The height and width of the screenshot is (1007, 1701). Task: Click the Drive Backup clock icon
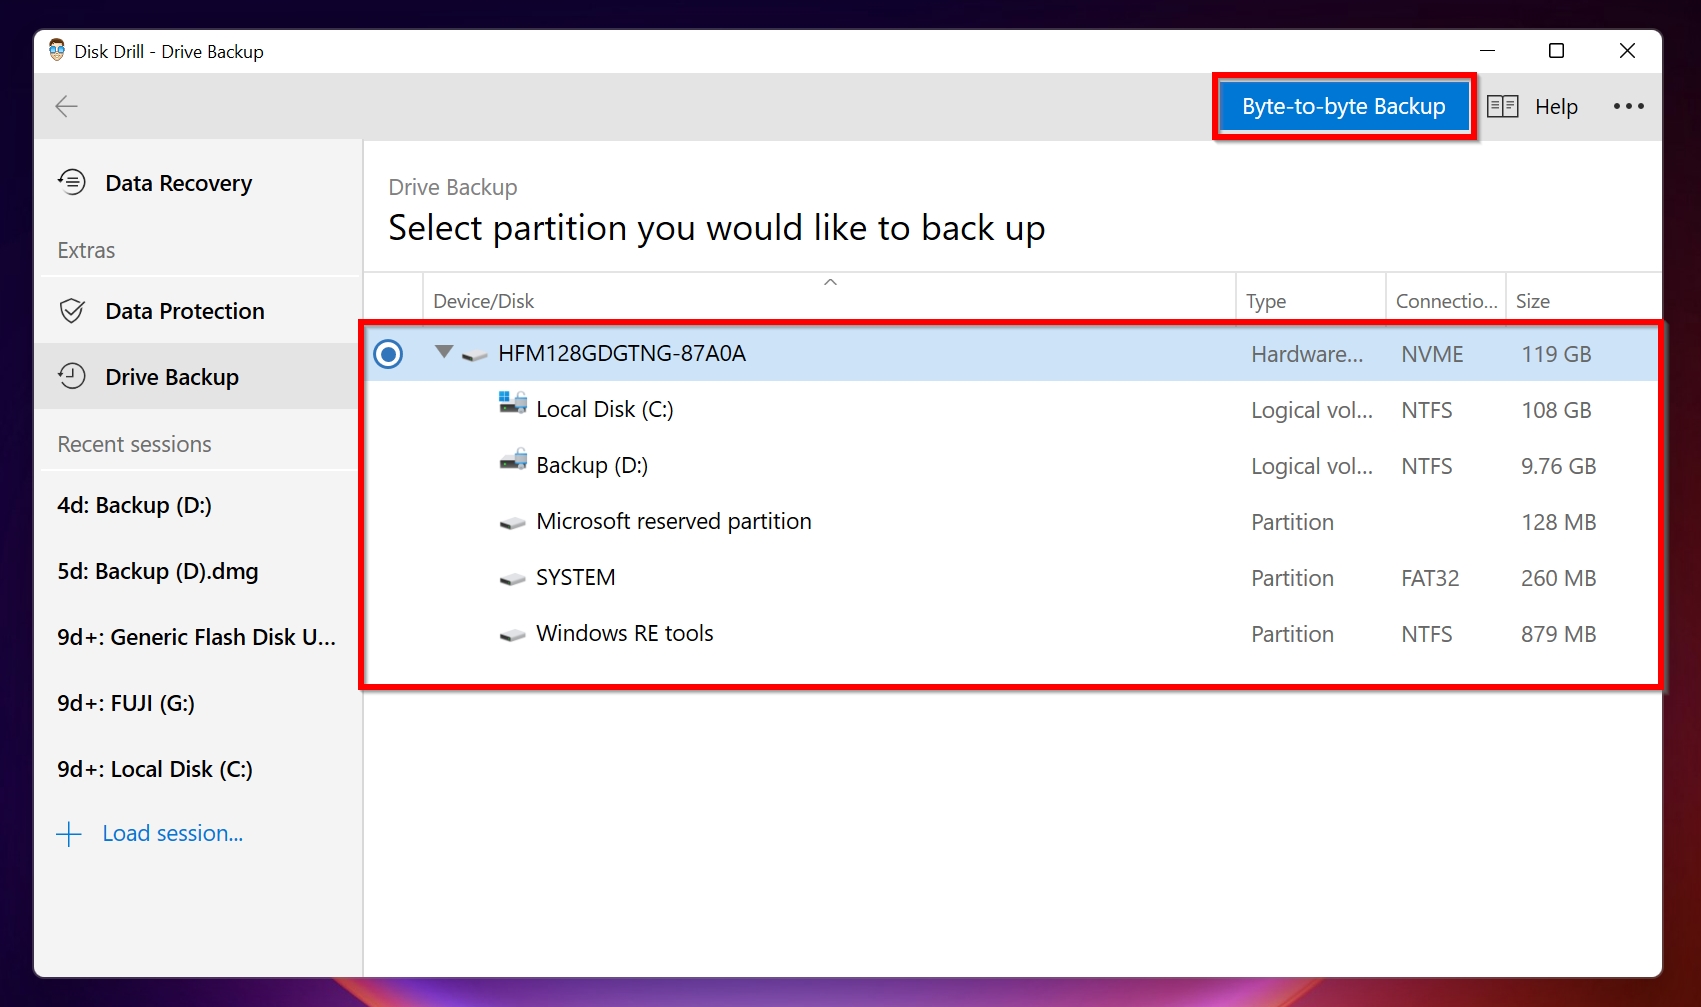72,376
